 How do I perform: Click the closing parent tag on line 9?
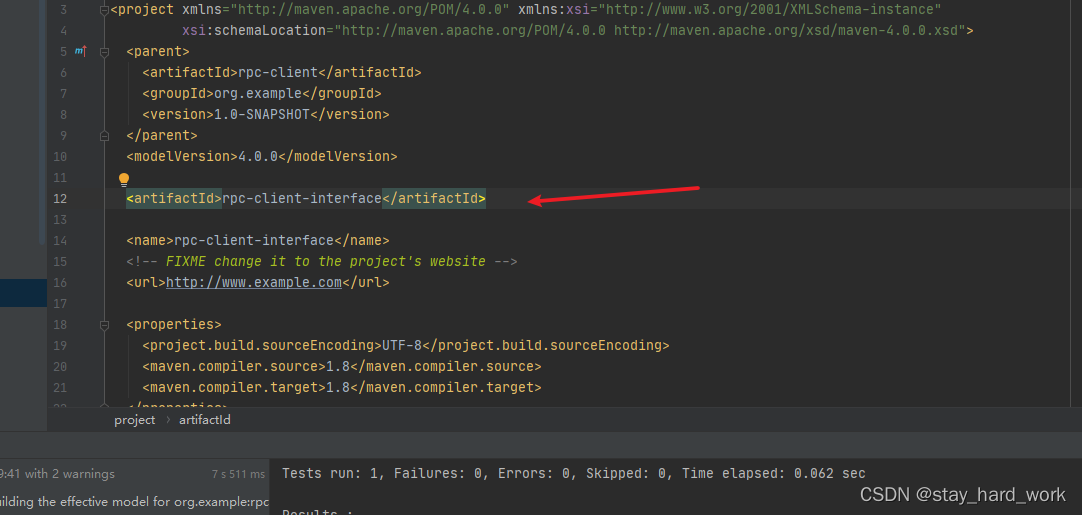pos(162,135)
